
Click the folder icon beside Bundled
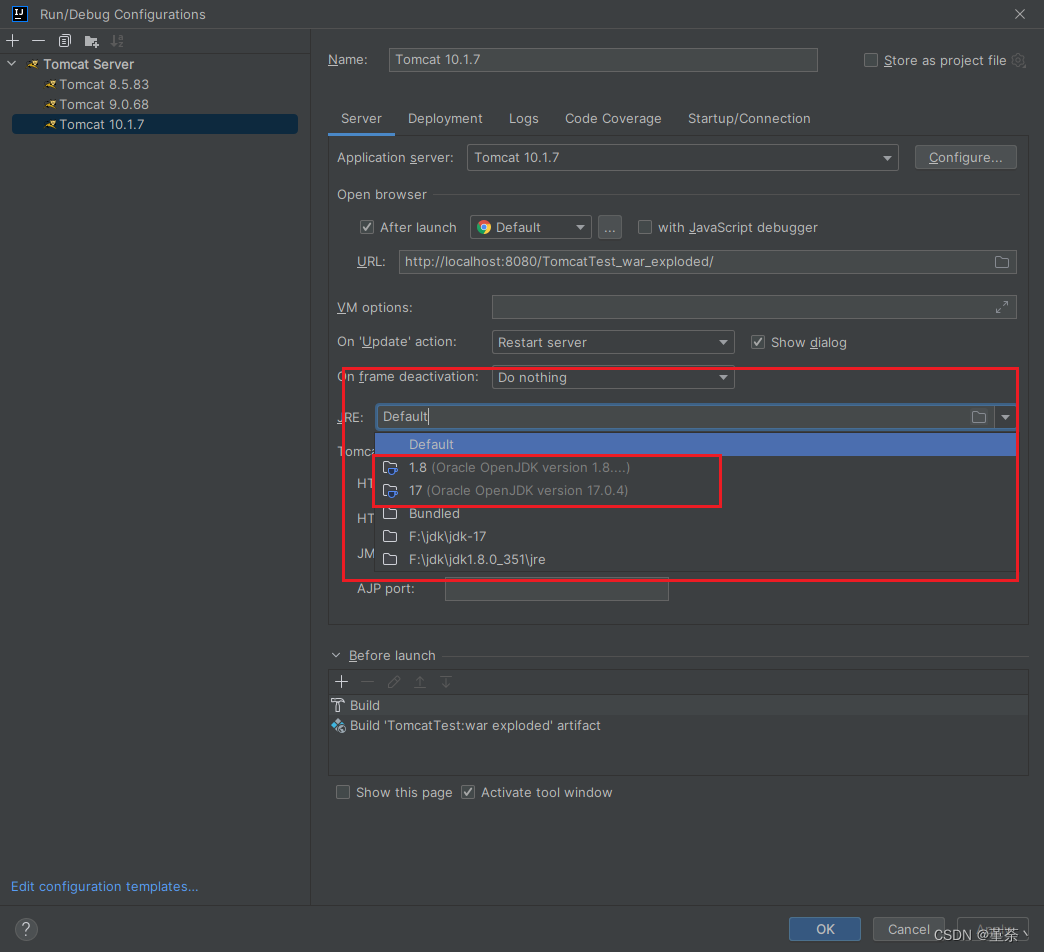pos(390,514)
